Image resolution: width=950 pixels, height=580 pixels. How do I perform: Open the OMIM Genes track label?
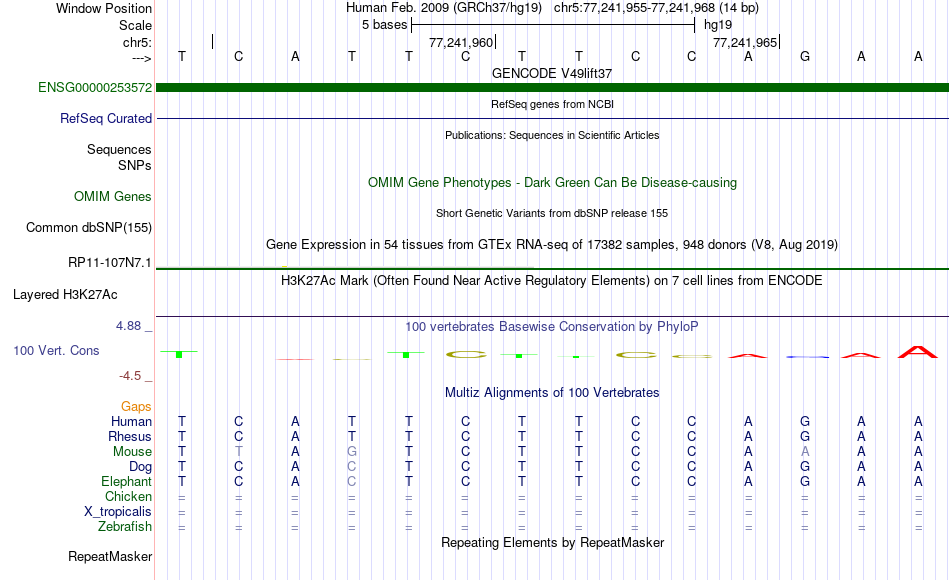click(112, 196)
